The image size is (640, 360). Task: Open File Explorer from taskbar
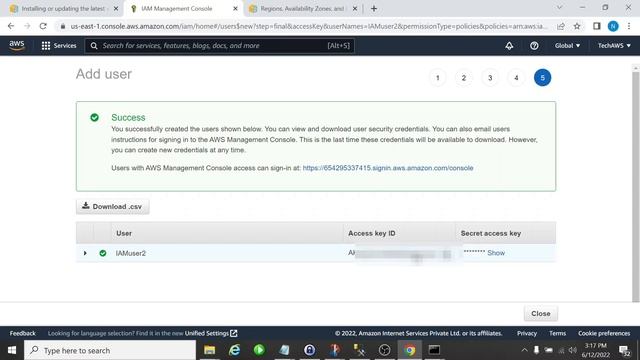click(x=209, y=350)
